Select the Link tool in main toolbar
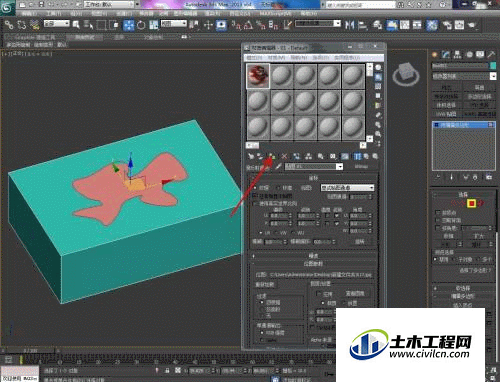Image resolution: width=500 pixels, height=382 pixels. 9,25
